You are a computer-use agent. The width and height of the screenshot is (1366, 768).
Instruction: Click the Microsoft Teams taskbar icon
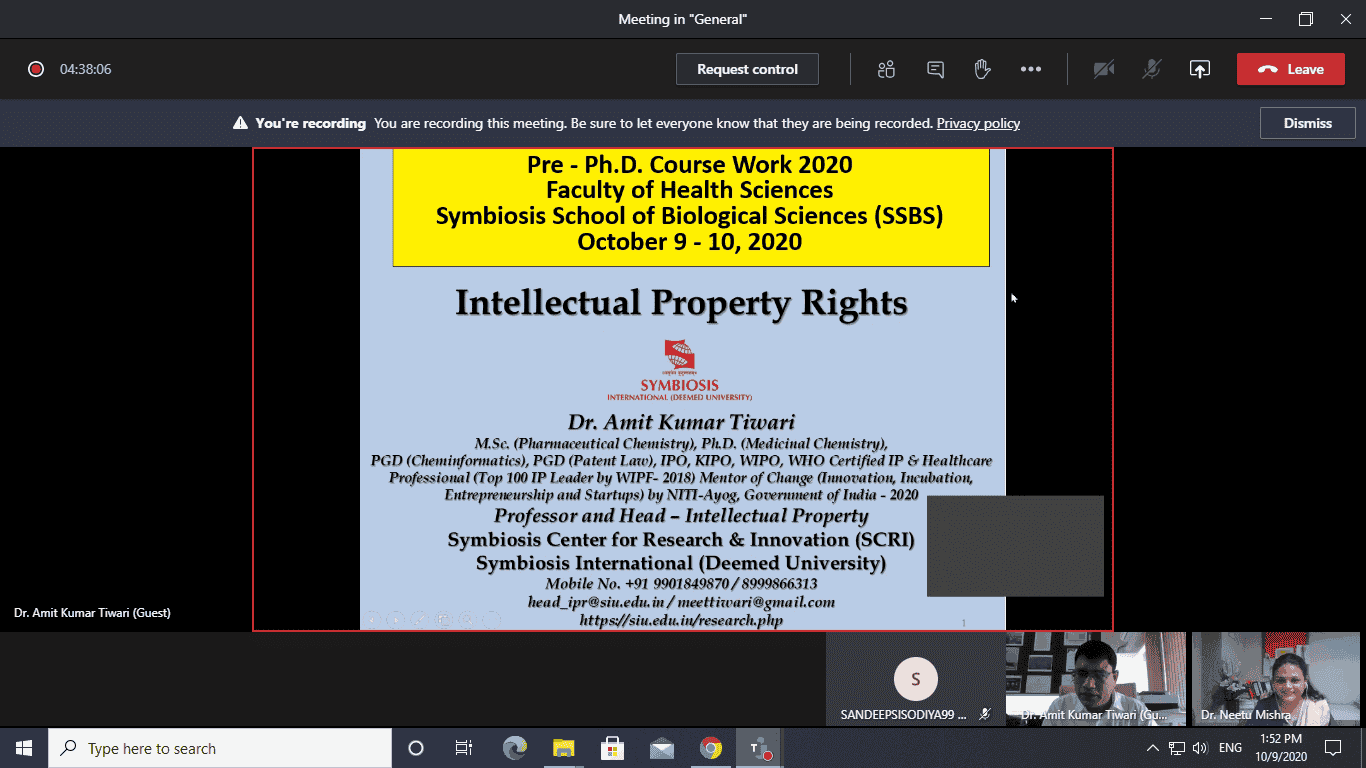[759, 748]
